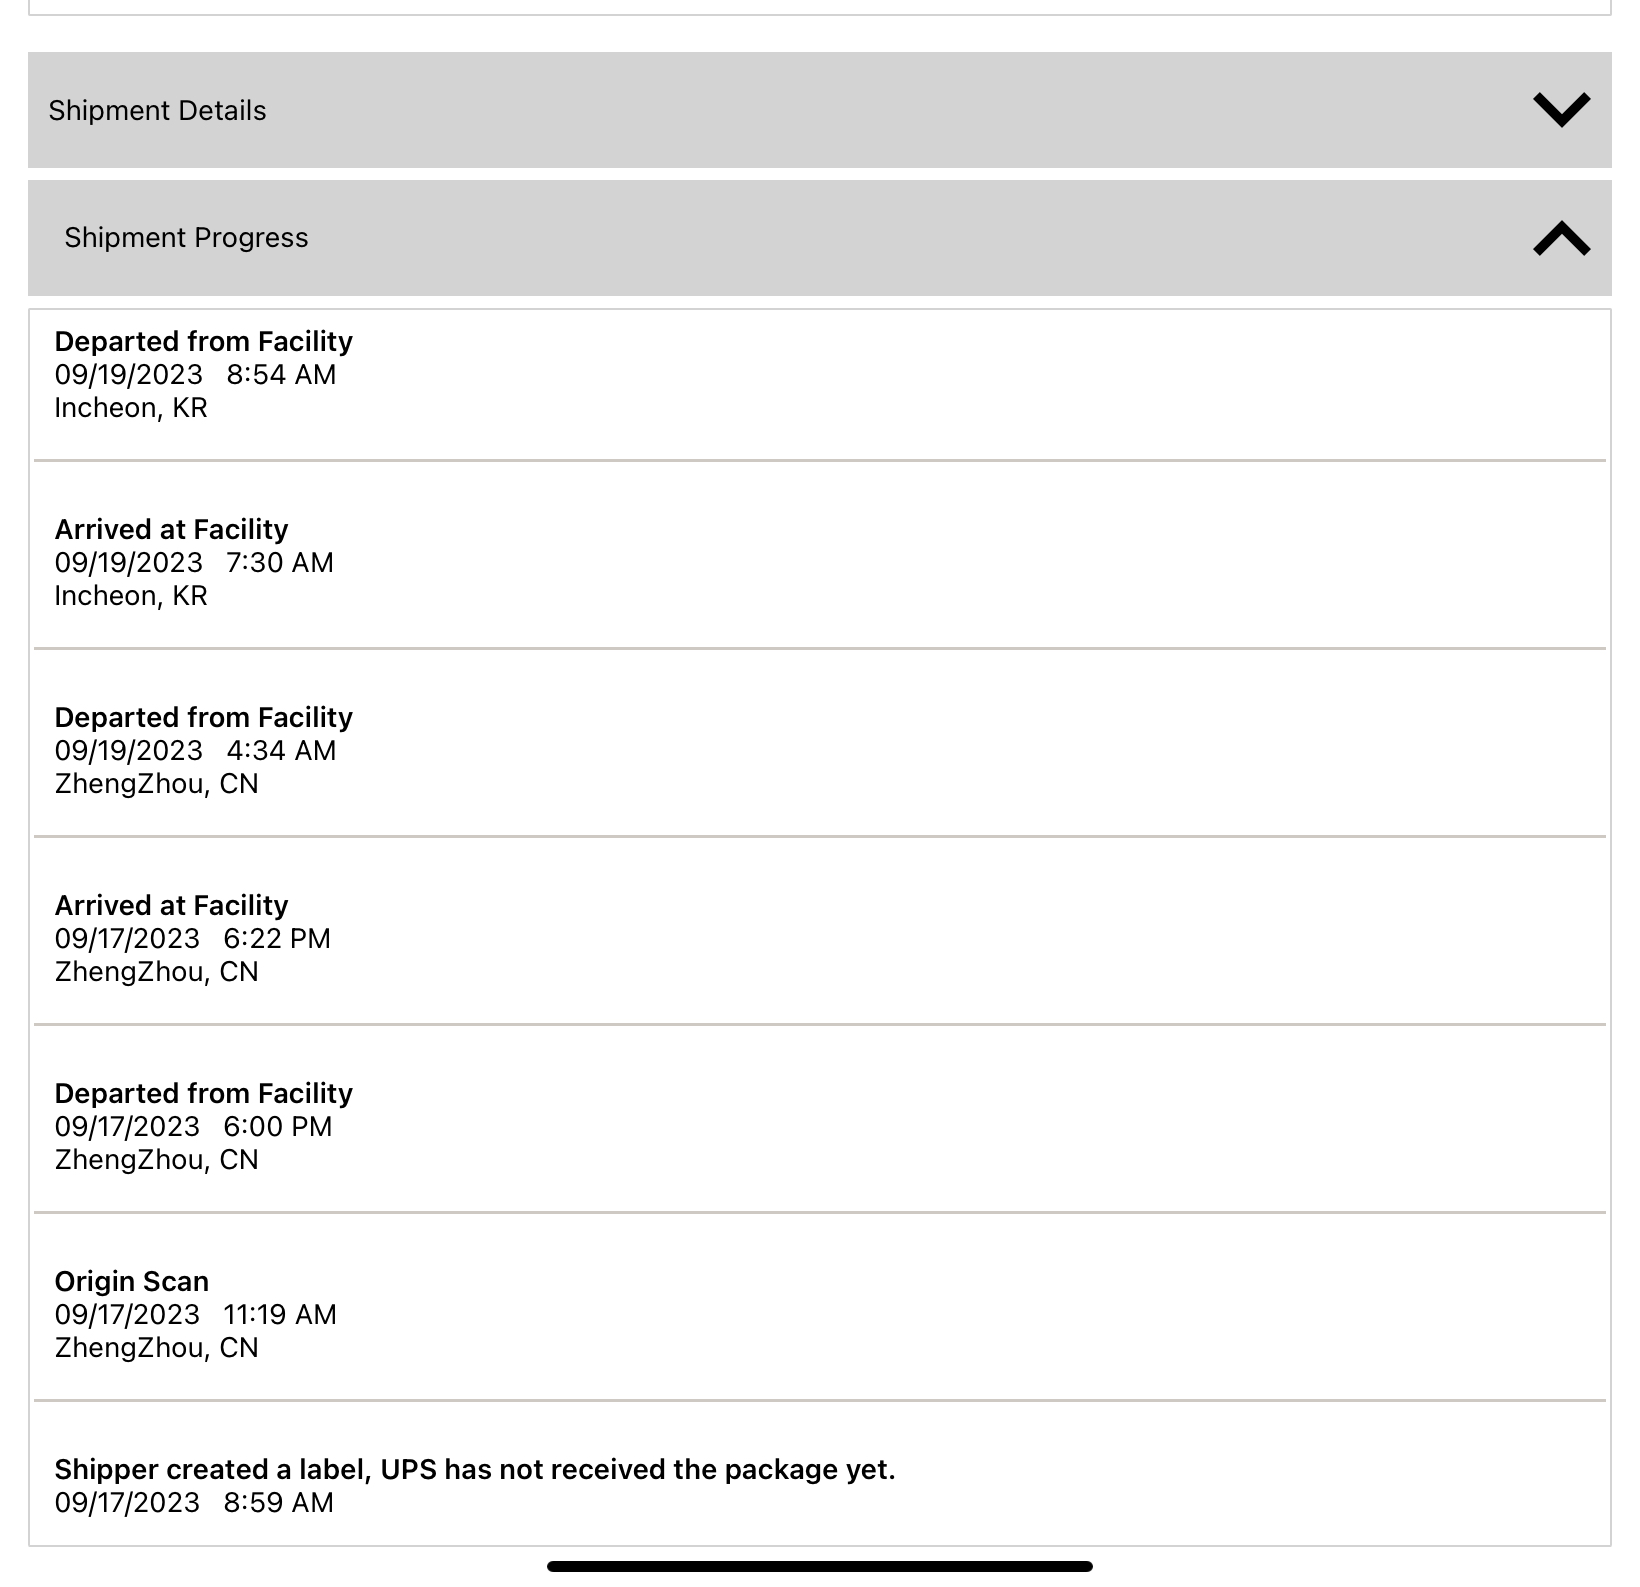Click the 09/19/2023 8:54 AM timestamp

(x=195, y=375)
